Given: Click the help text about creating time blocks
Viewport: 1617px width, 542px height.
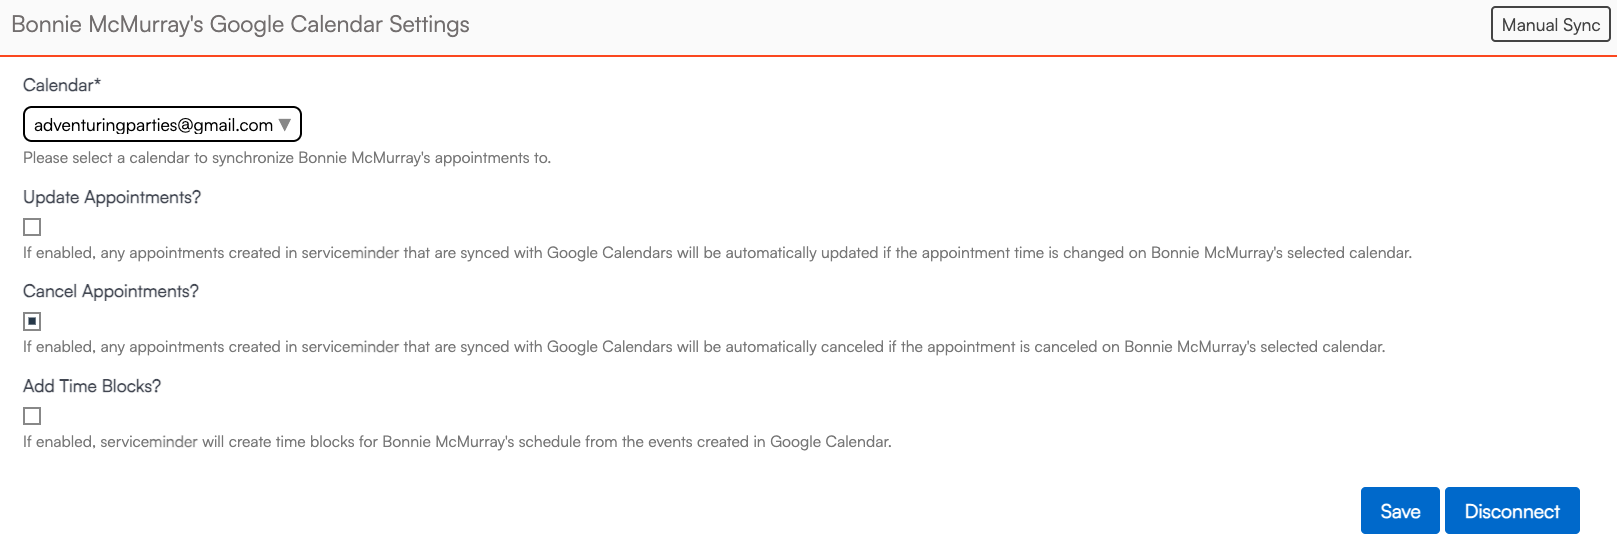Looking at the screenshot, I should (457, 442).
